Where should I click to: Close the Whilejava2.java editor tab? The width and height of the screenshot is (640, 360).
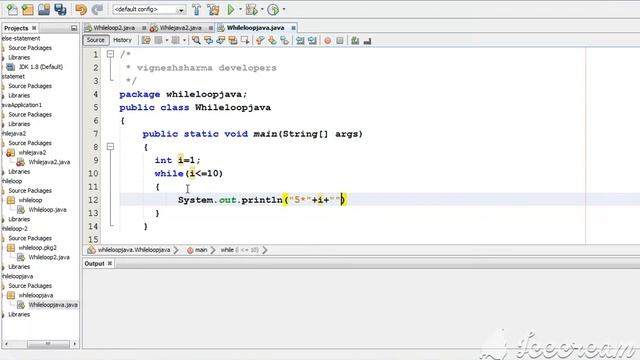pos(211,28)
